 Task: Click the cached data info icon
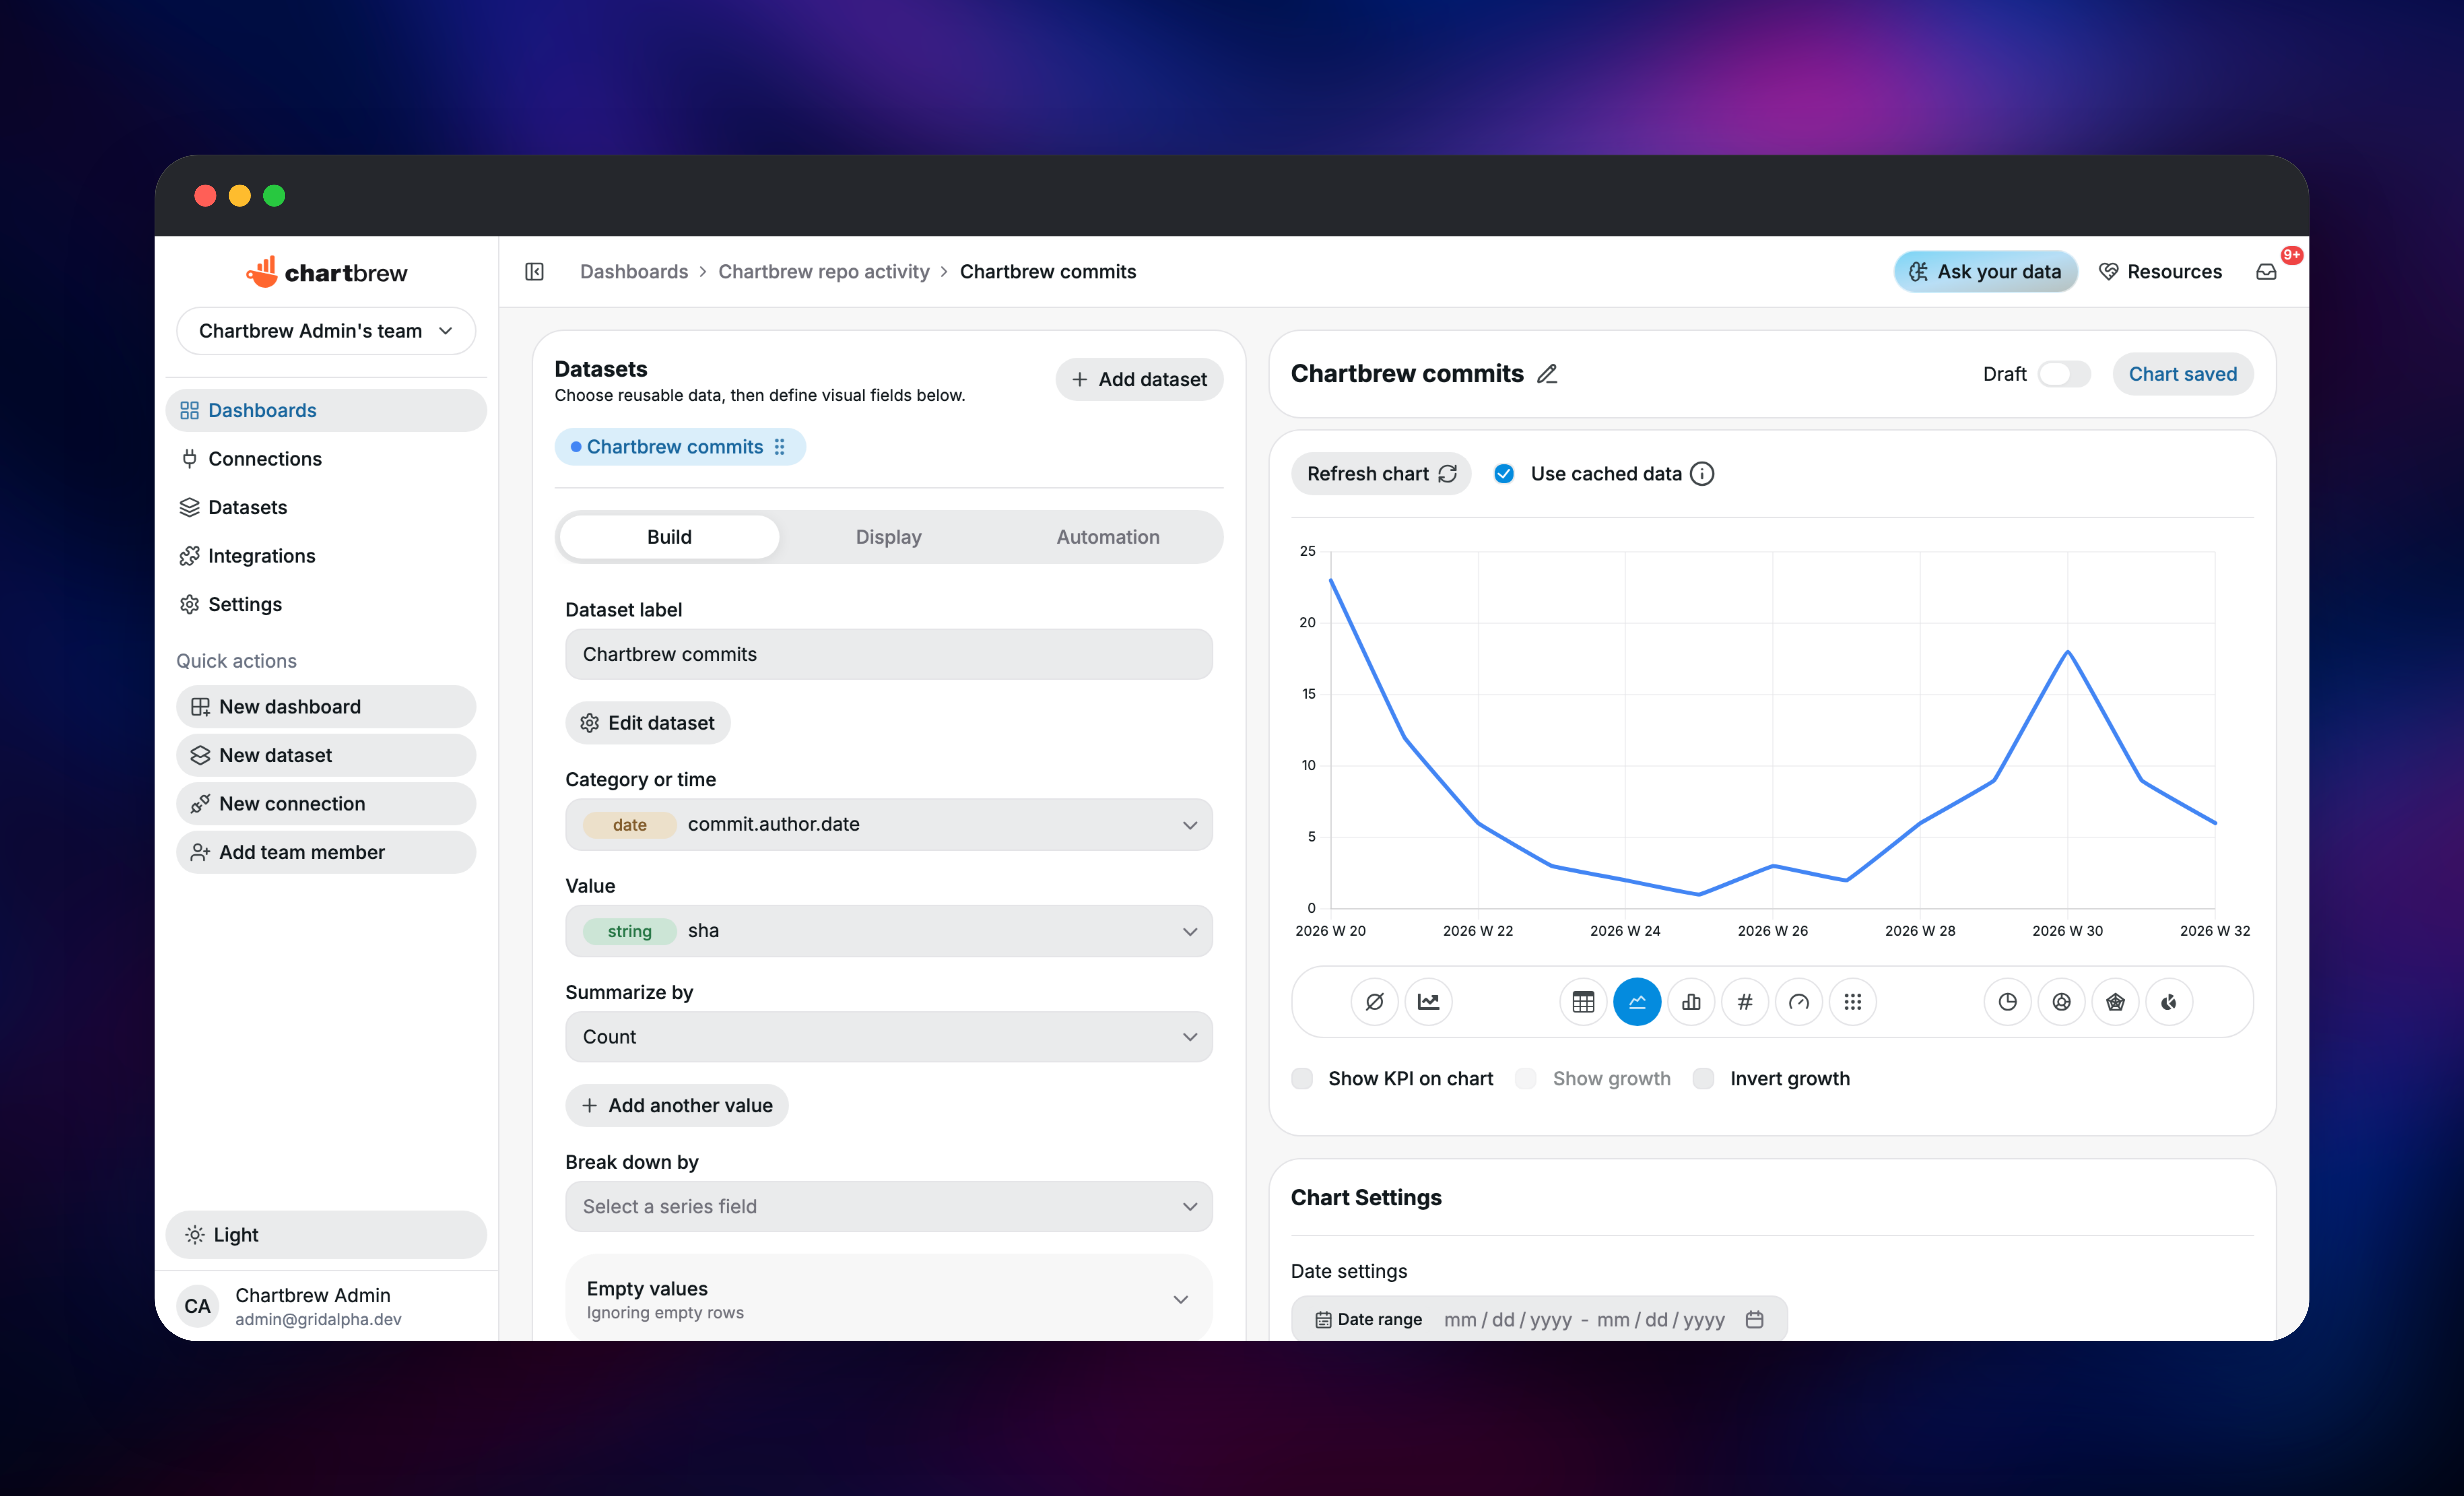pos(1702,474)
